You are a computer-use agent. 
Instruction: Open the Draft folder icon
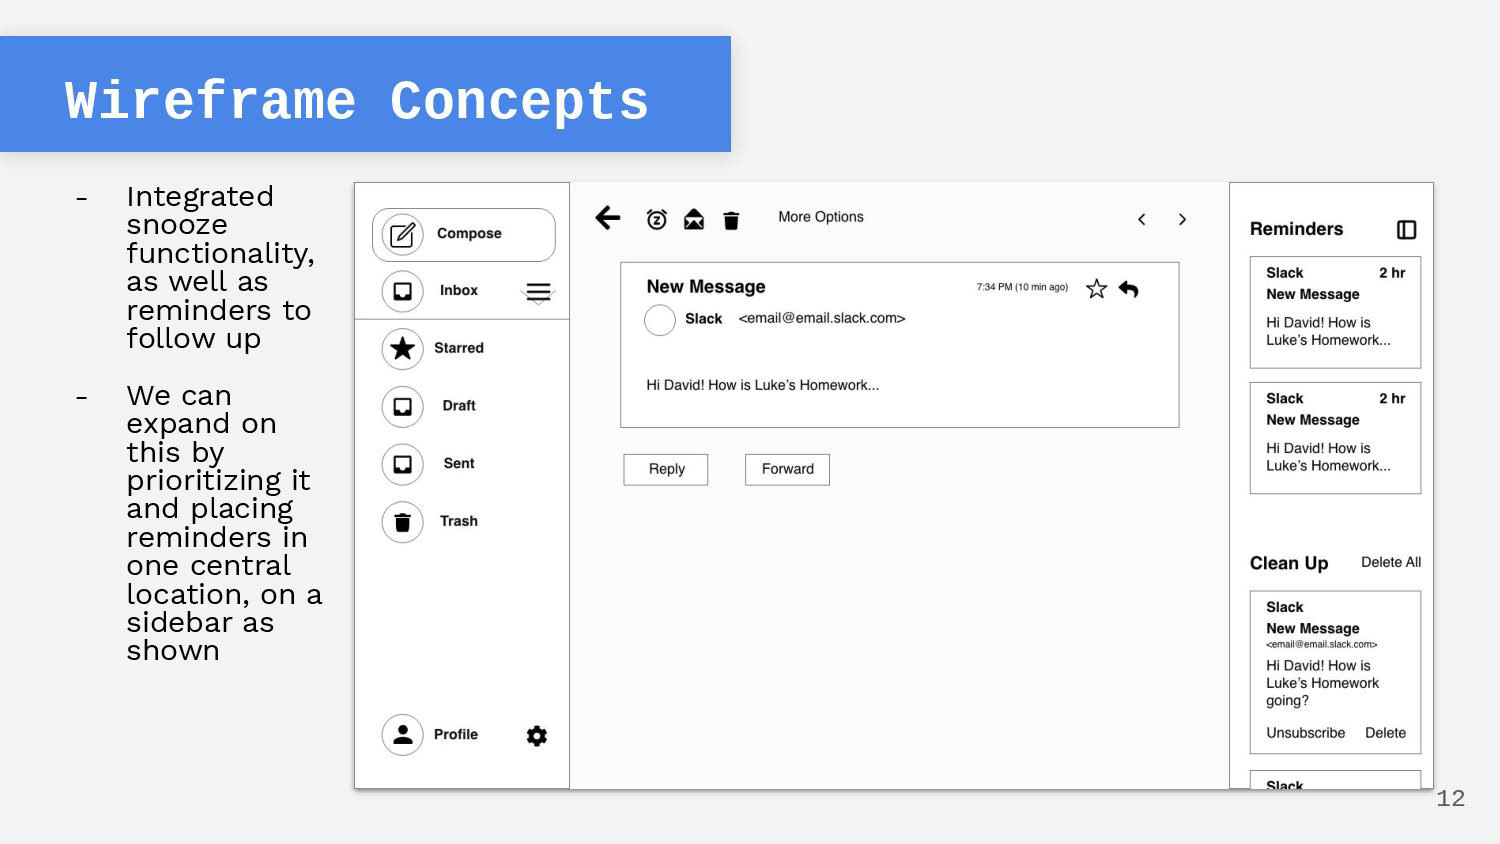[402, 406]
